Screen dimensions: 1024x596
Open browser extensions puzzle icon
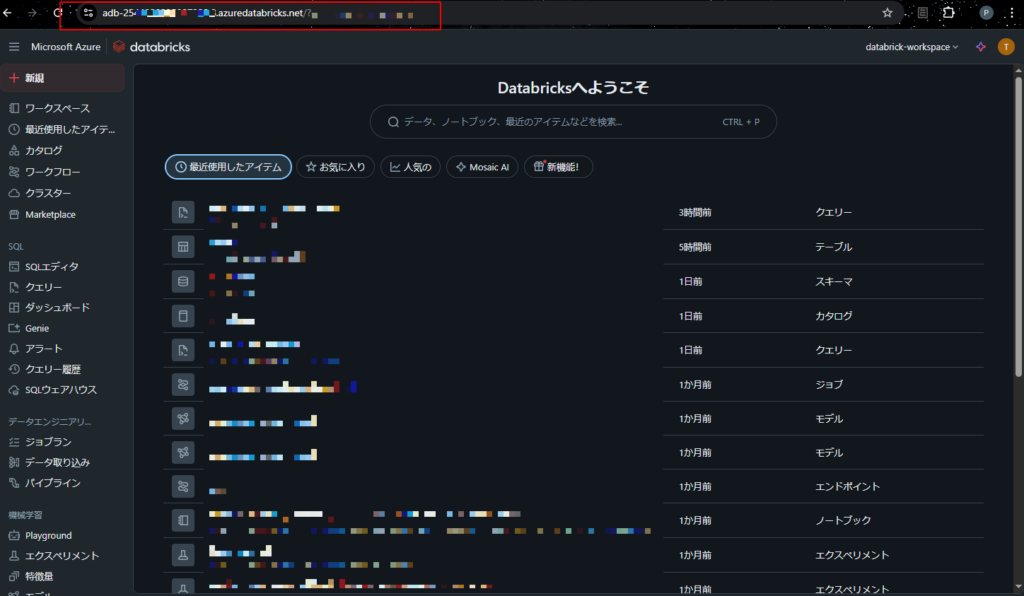point(949,12)
